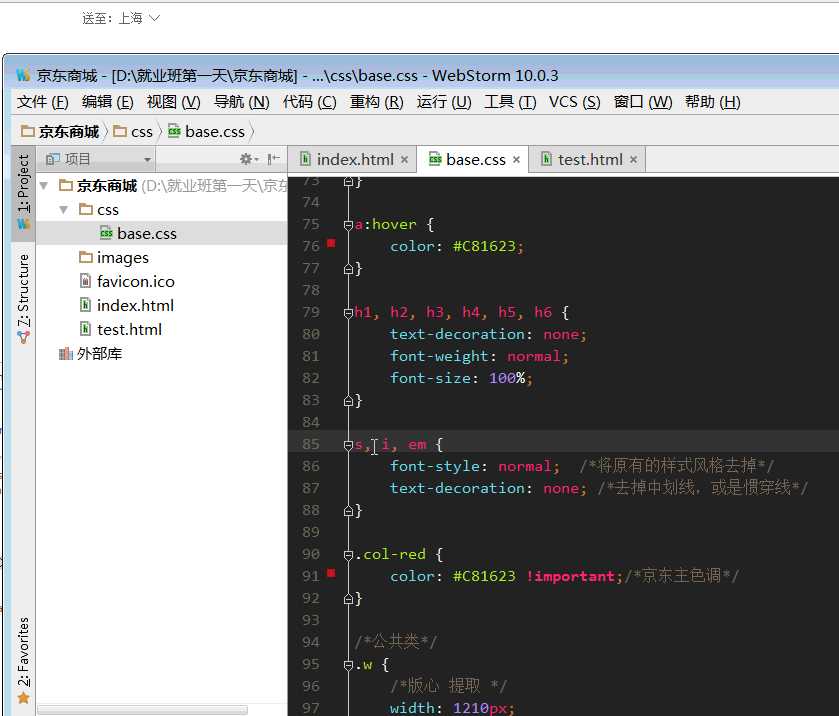Click fold end marker on line 83
The image size is (839, 716).
coord(348,401)
